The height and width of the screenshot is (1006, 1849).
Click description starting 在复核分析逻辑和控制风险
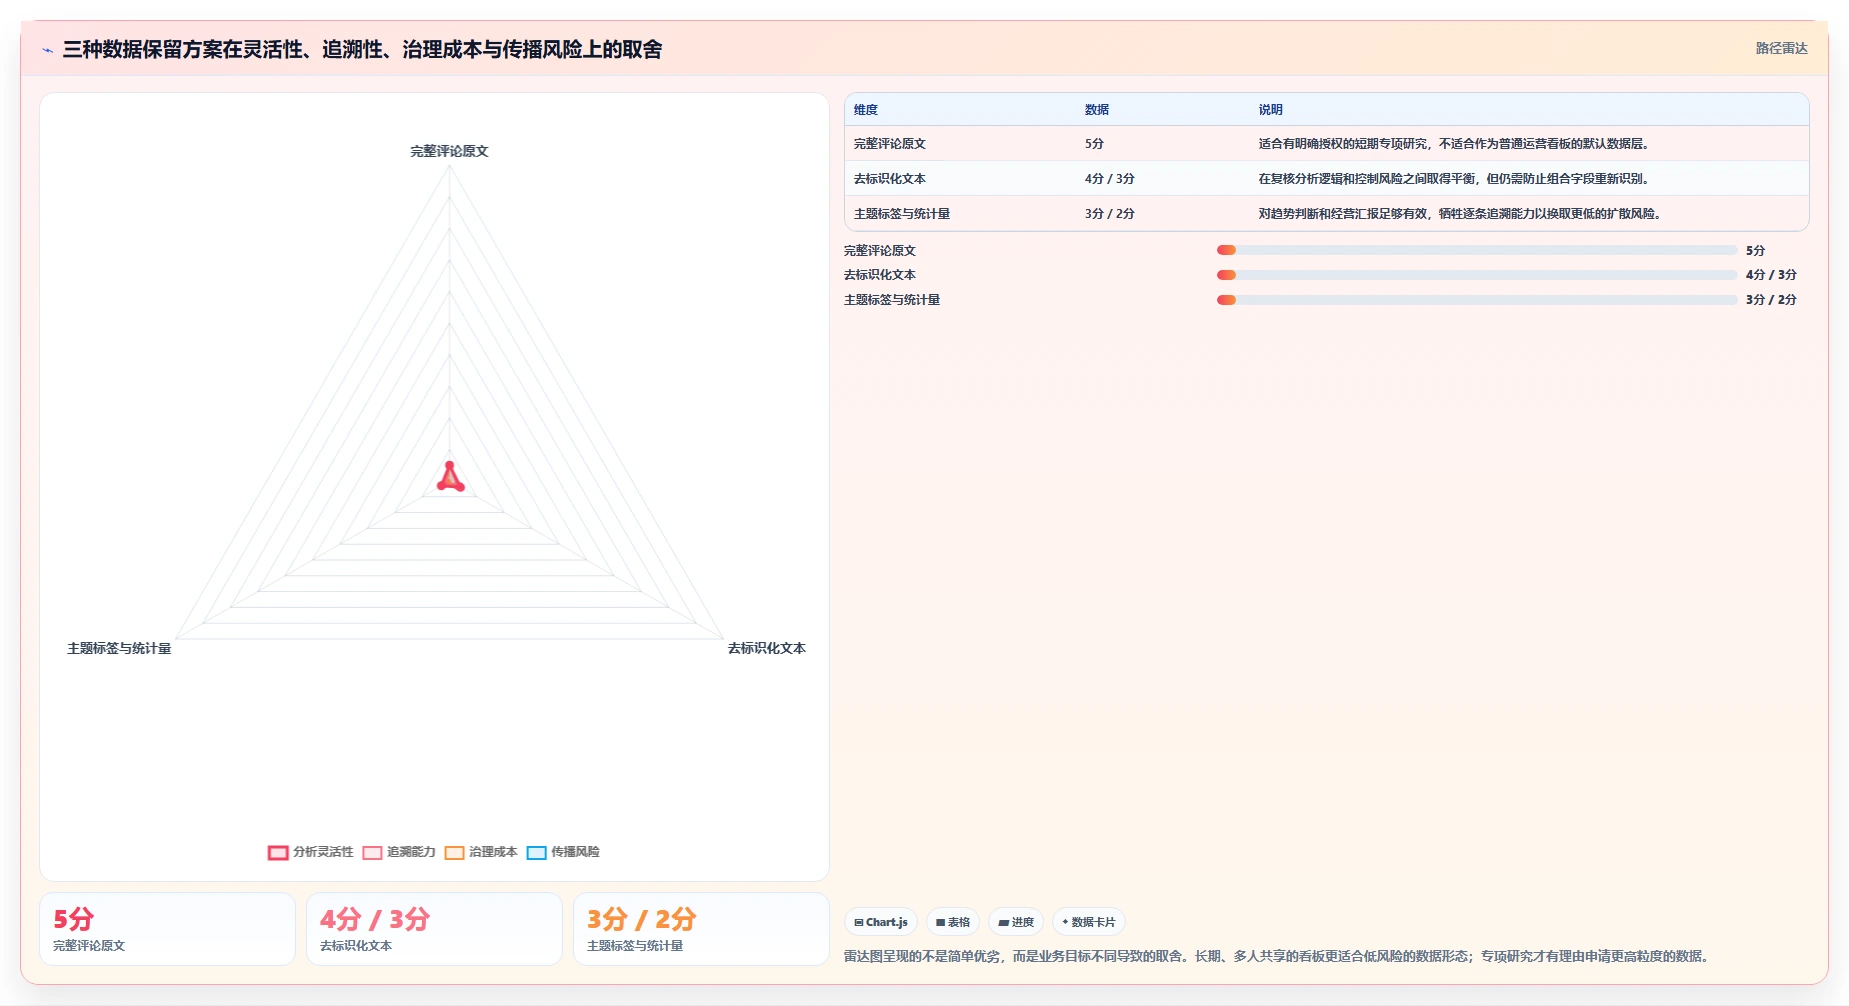click(x=1454, y=179)
